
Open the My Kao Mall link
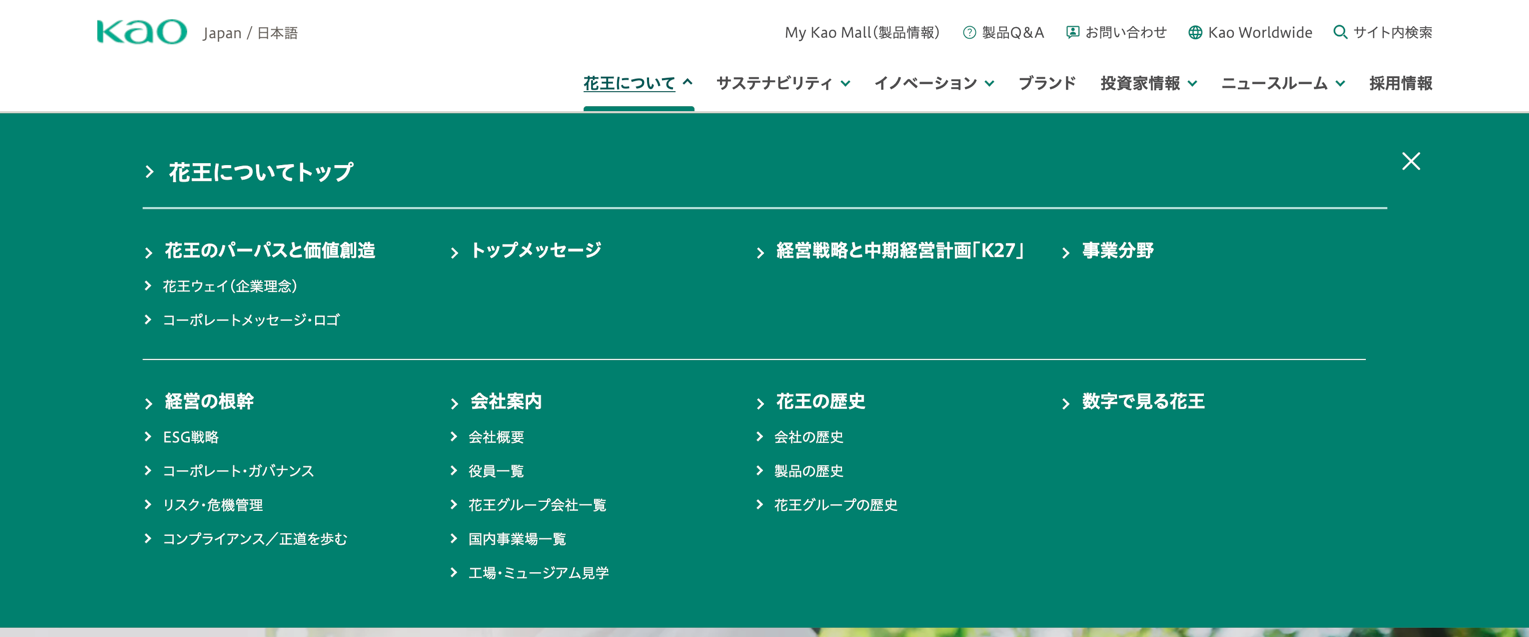(861, 32)
